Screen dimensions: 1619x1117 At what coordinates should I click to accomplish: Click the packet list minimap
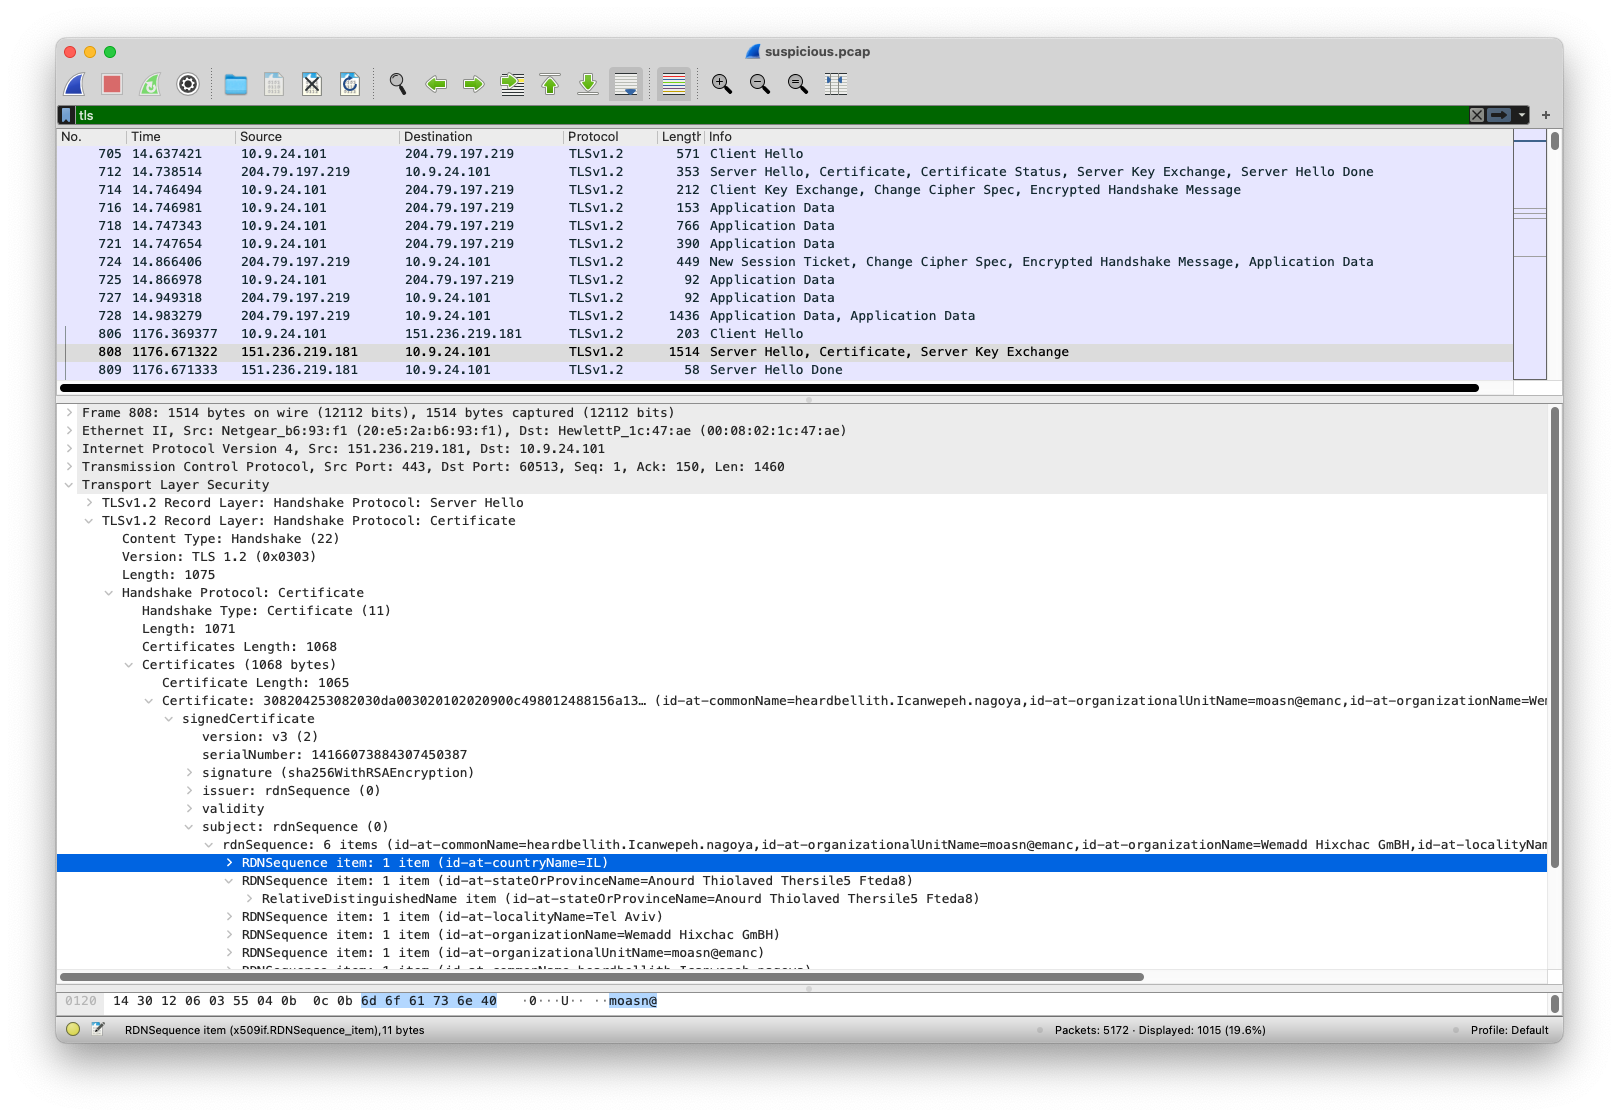tap(1530, 255)
